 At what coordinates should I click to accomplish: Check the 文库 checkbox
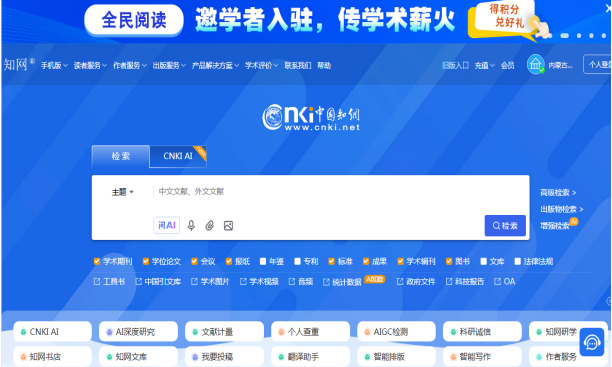pos(483,261)
